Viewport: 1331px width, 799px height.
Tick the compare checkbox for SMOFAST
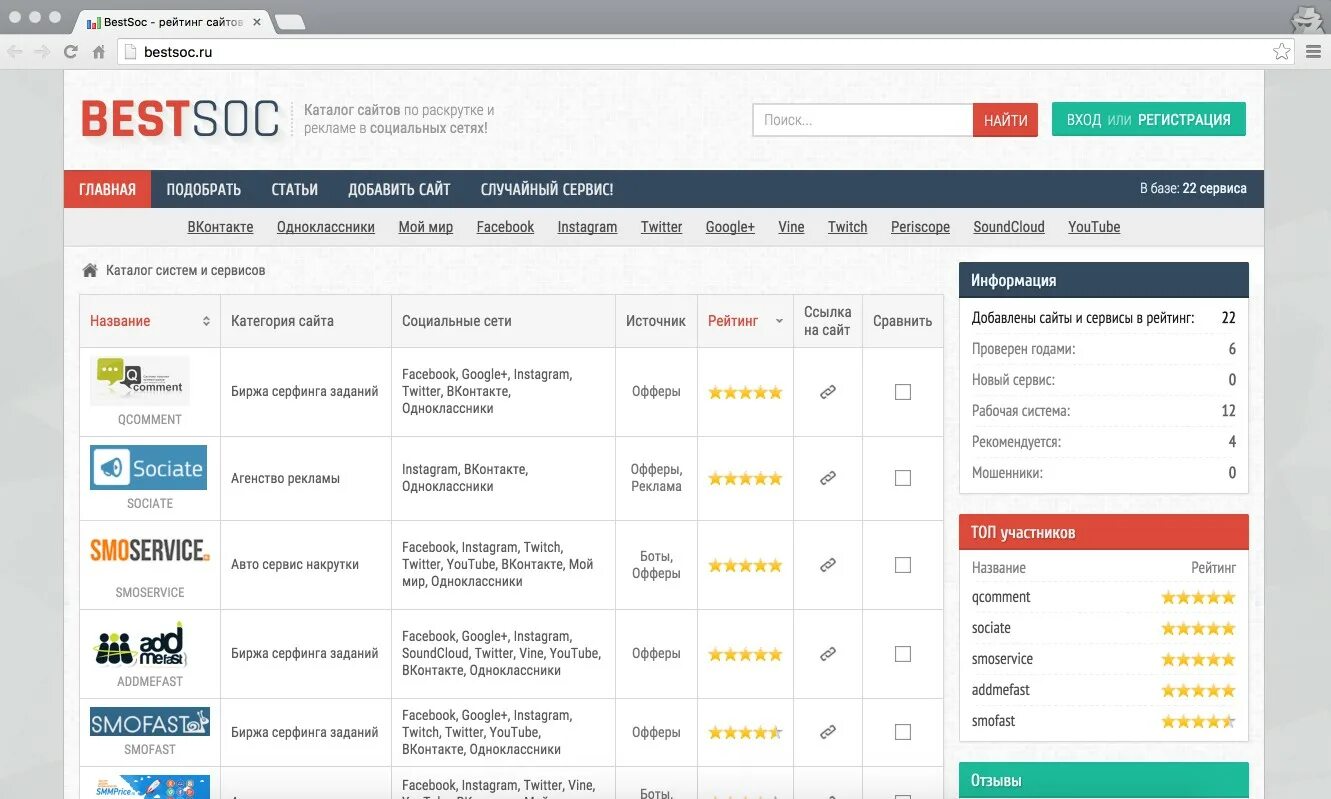(903, 732)
